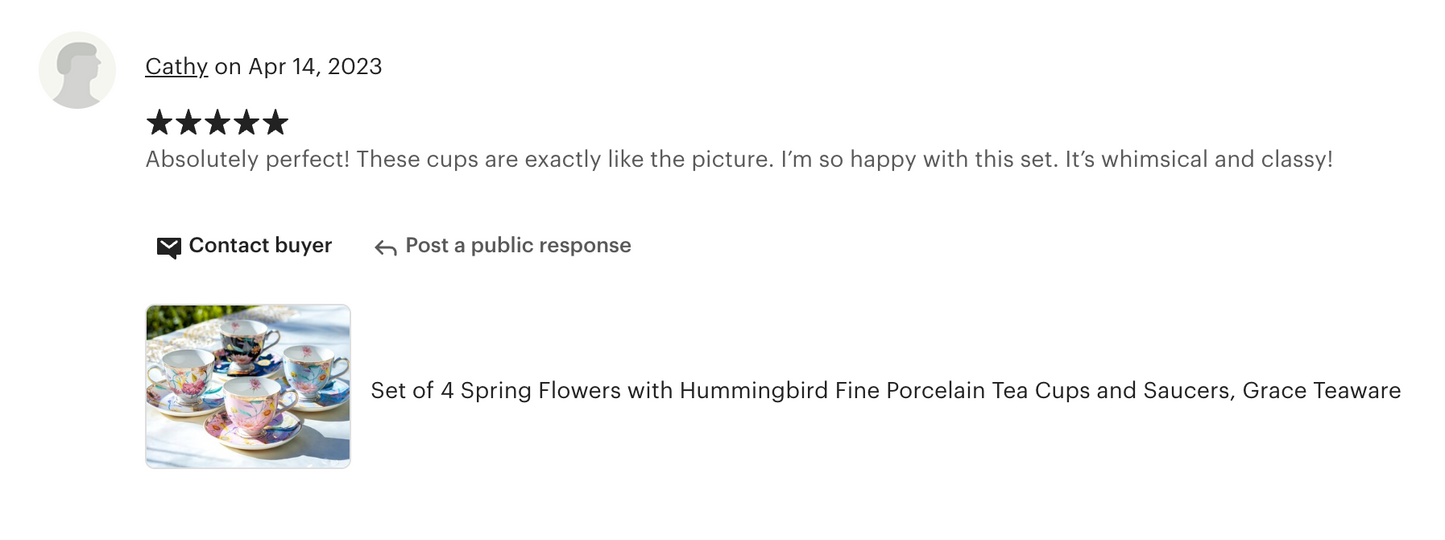
Task: Open the tea cups product thumbnail
Action: point(248,386)
